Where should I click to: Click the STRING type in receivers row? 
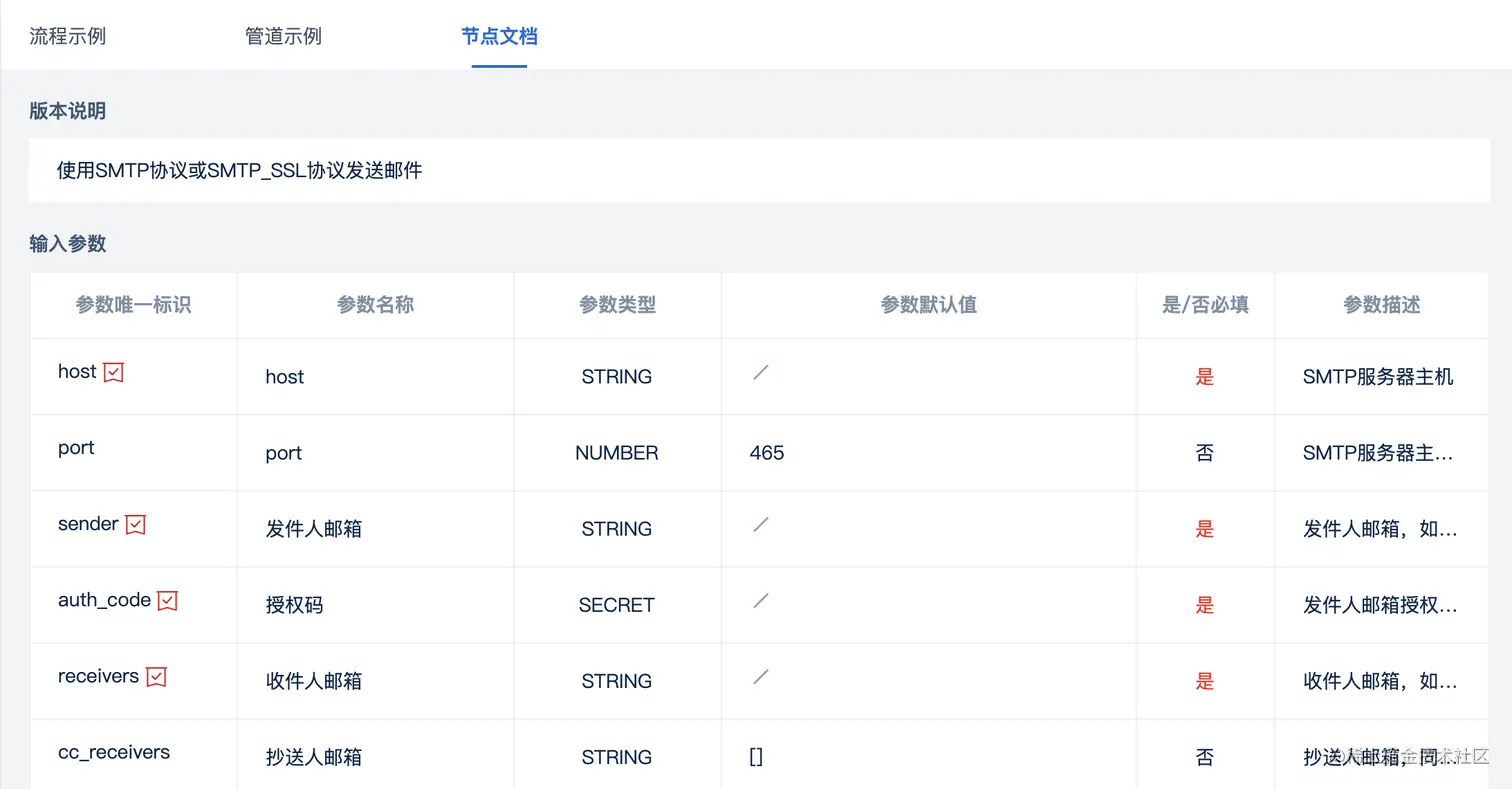[x=617, y=681]
